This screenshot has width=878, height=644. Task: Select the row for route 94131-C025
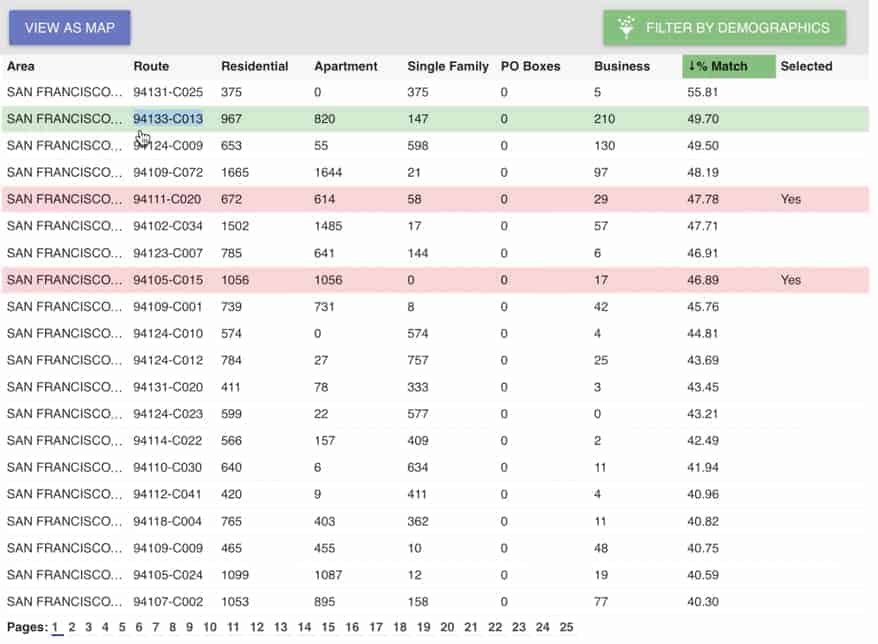(x=435, y=92)
